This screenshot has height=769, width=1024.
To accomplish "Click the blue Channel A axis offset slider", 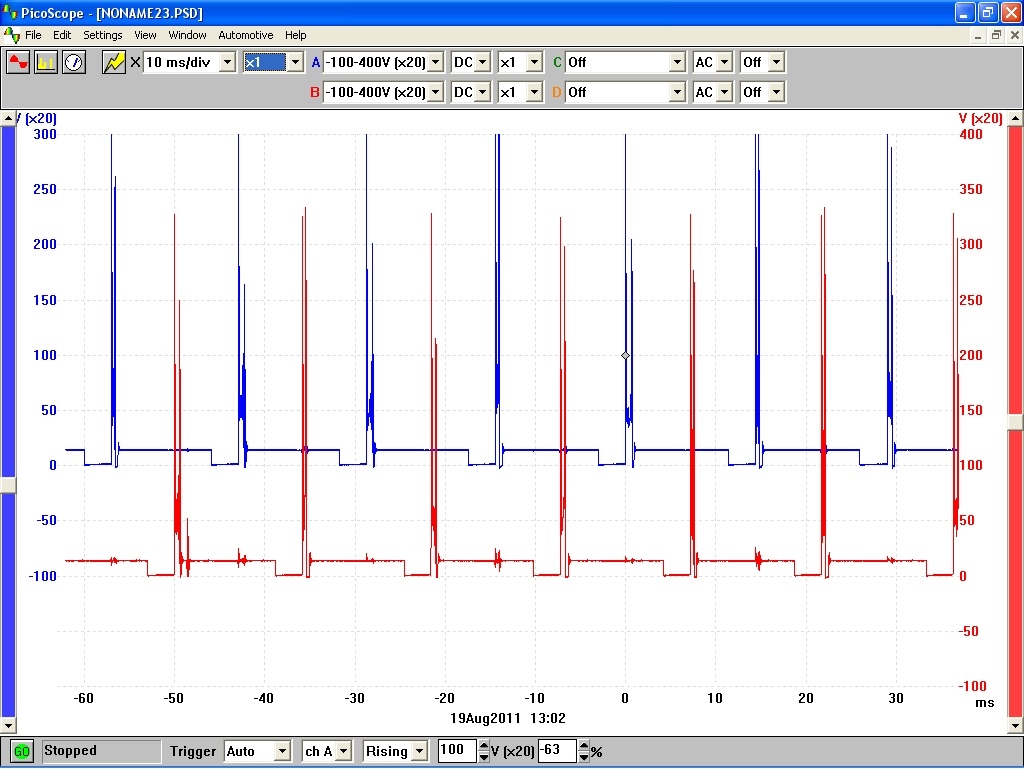I will [8, 484].
